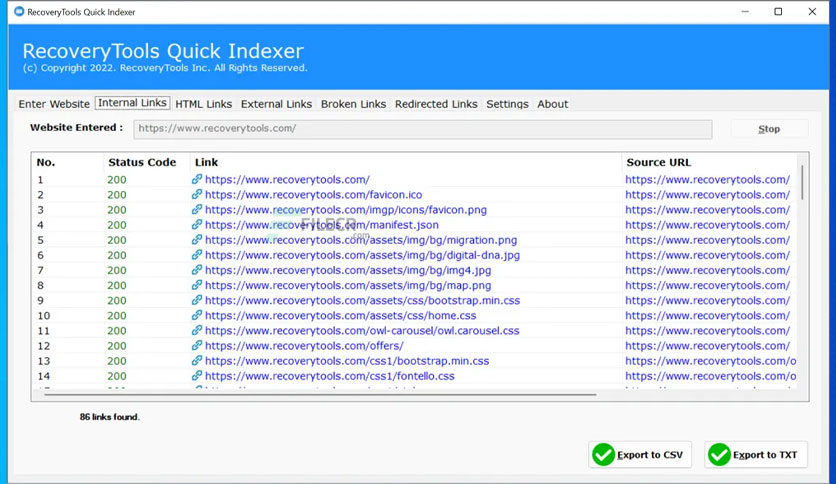Screen dimensions: 836x484
Task: Open the Enter Website tab
Action: pyautogui.click(x=54, y=104)
